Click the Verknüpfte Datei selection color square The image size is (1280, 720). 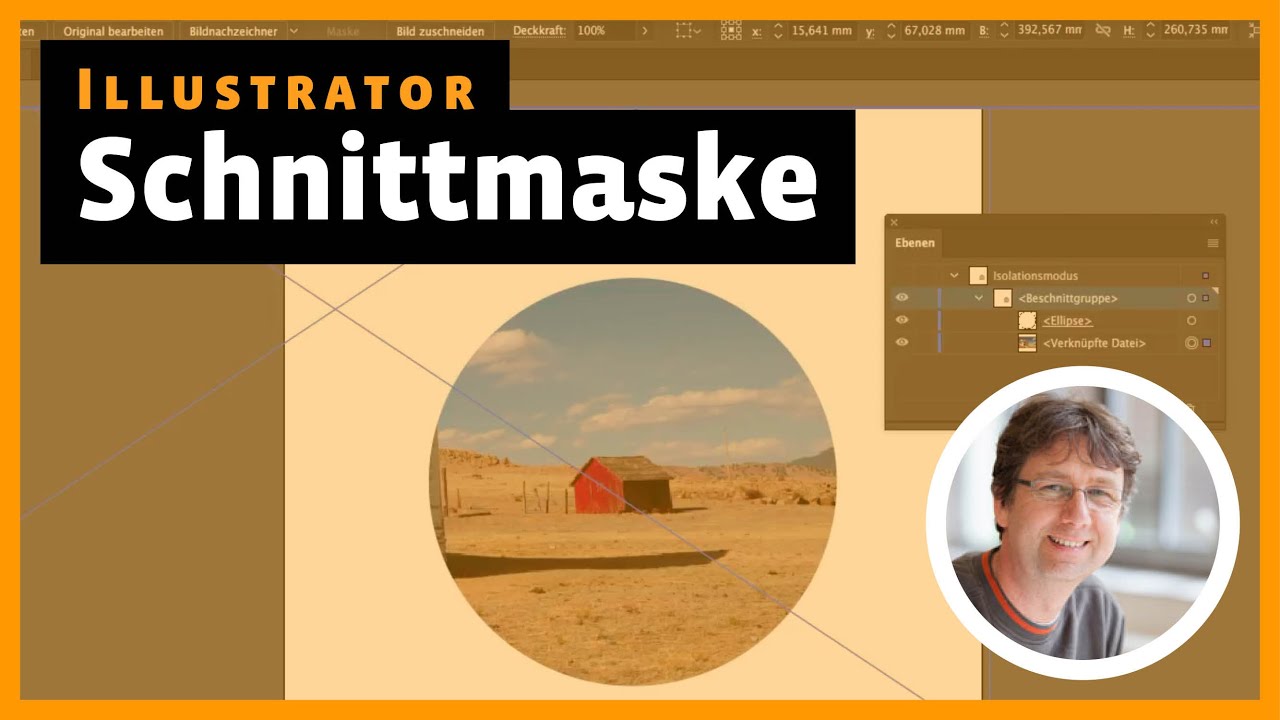tap(1207, 343)
